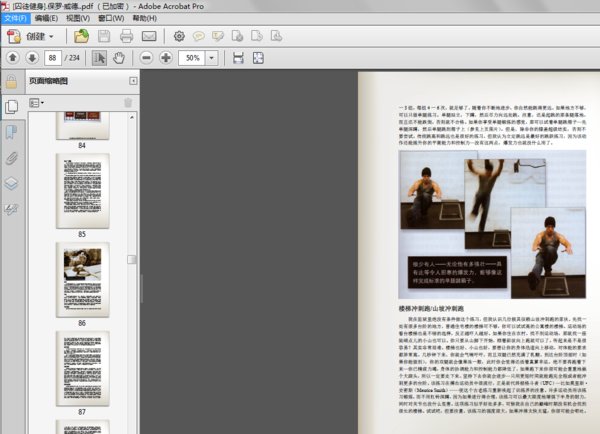Viewport: 600px width, 434px height.
Task: Collapse the 页面缩略图 panel with its header button
Action: pyautogui.click(x=132, y=81)
